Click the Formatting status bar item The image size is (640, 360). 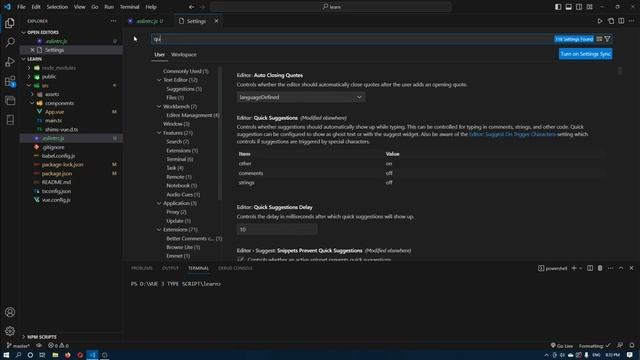pos(594,346)
